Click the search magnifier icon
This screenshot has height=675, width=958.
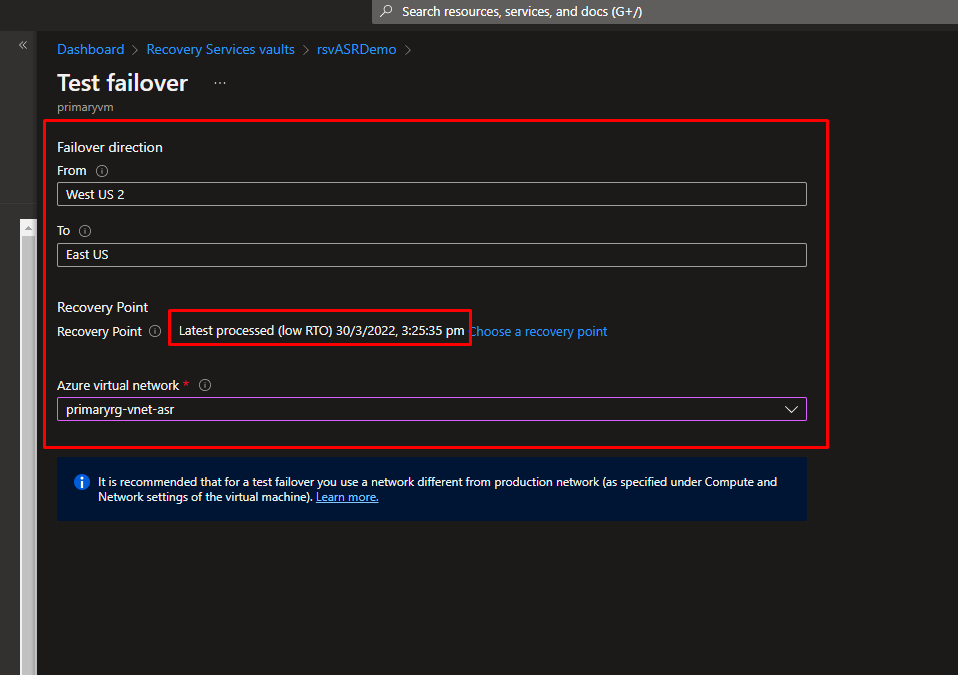(386, 12)
